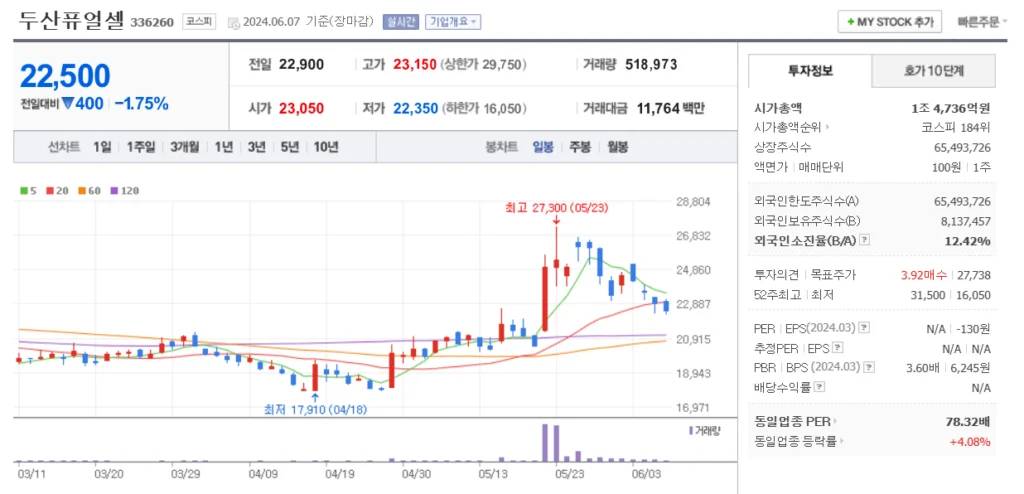Select 10년 line chart period
Screen dimensions: 1024x494
click(x=326, y=147)
